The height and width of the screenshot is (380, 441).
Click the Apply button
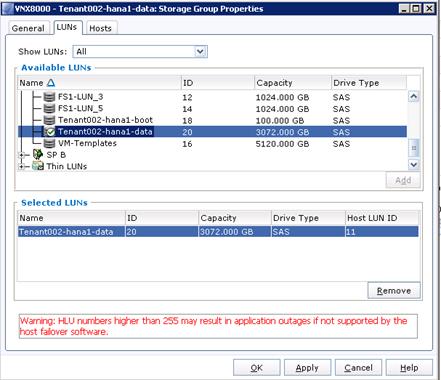pyautogui.click(x=307, y=368)
